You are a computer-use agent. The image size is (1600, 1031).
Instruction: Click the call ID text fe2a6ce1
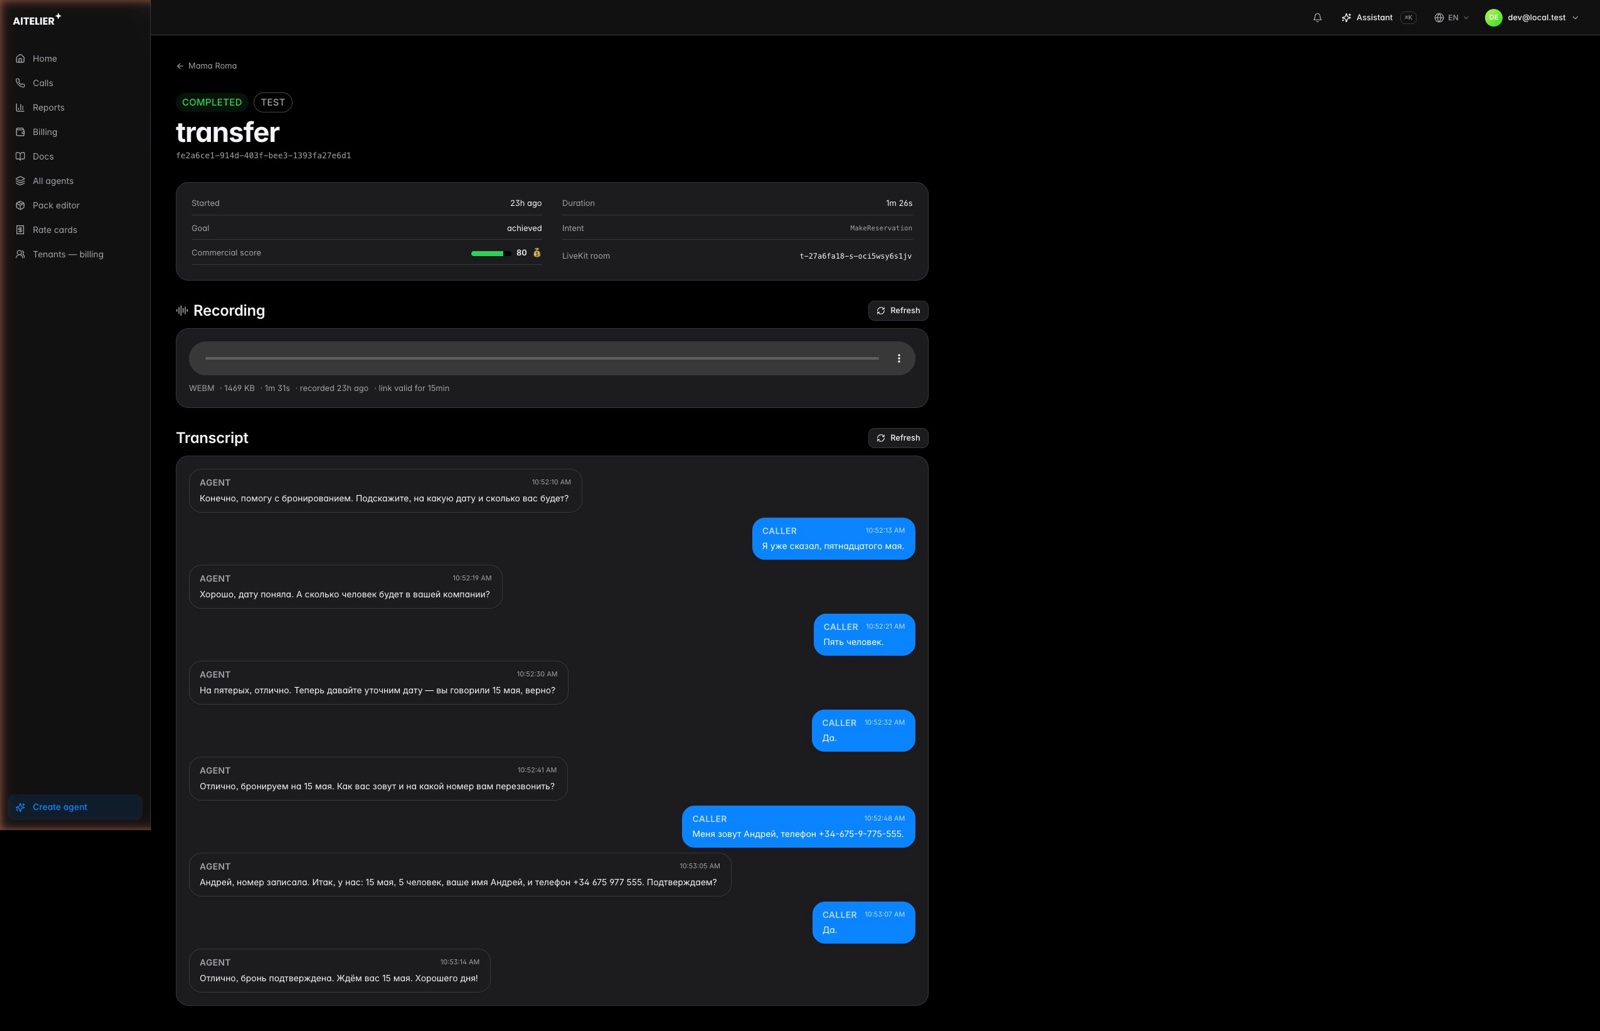264,156
